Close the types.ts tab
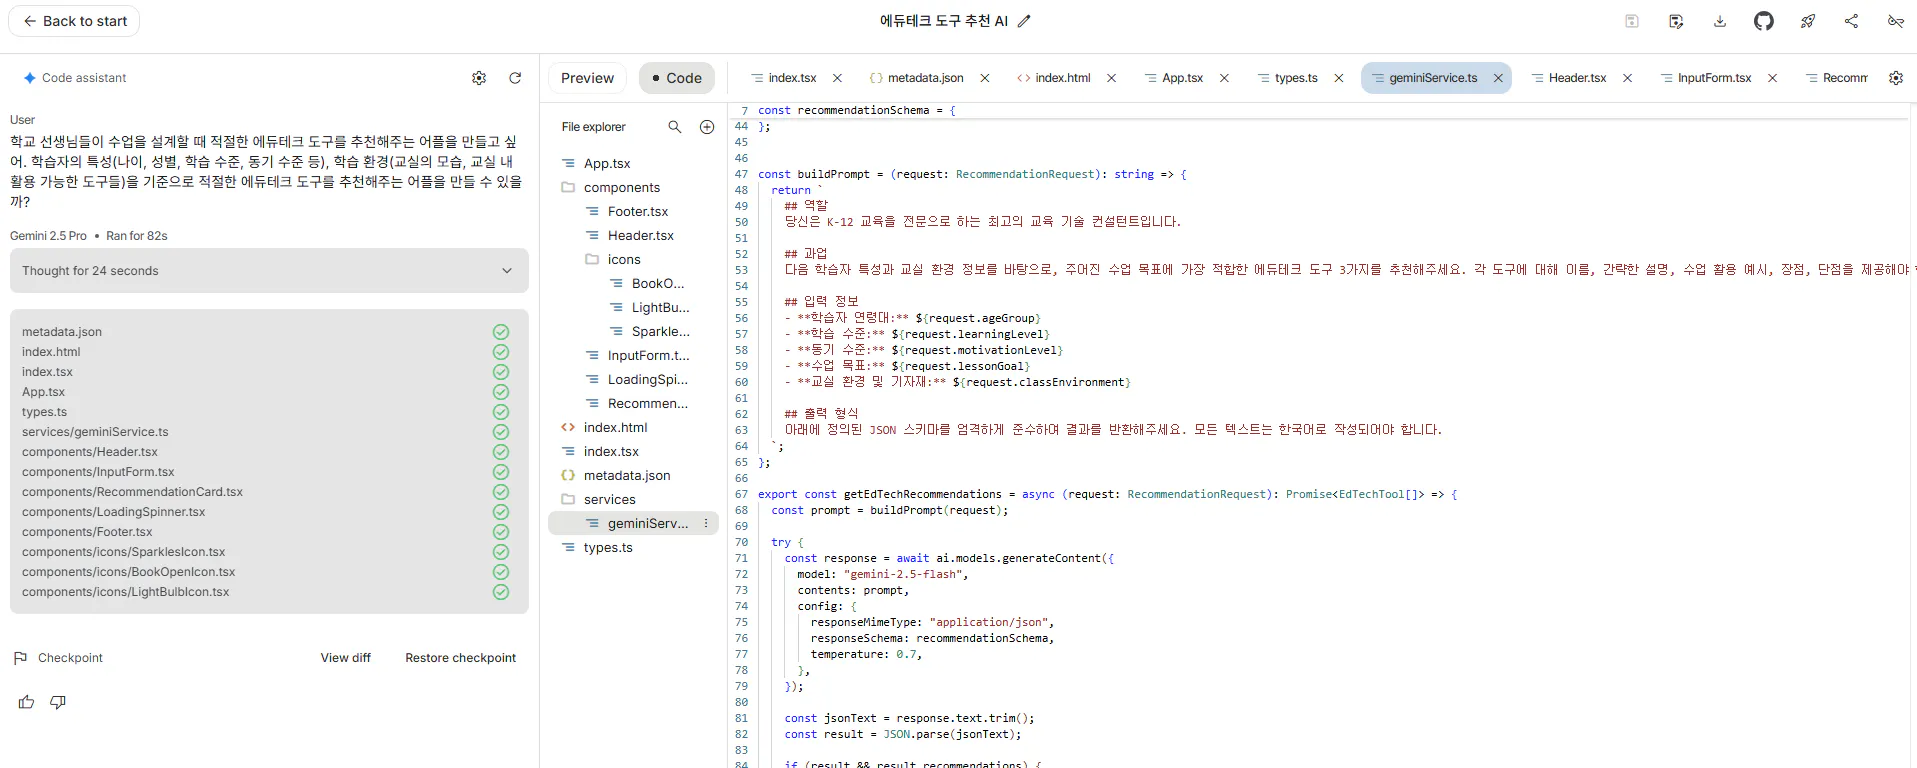The width and height of the screenshot is (1917, 768). [1338, 78]
